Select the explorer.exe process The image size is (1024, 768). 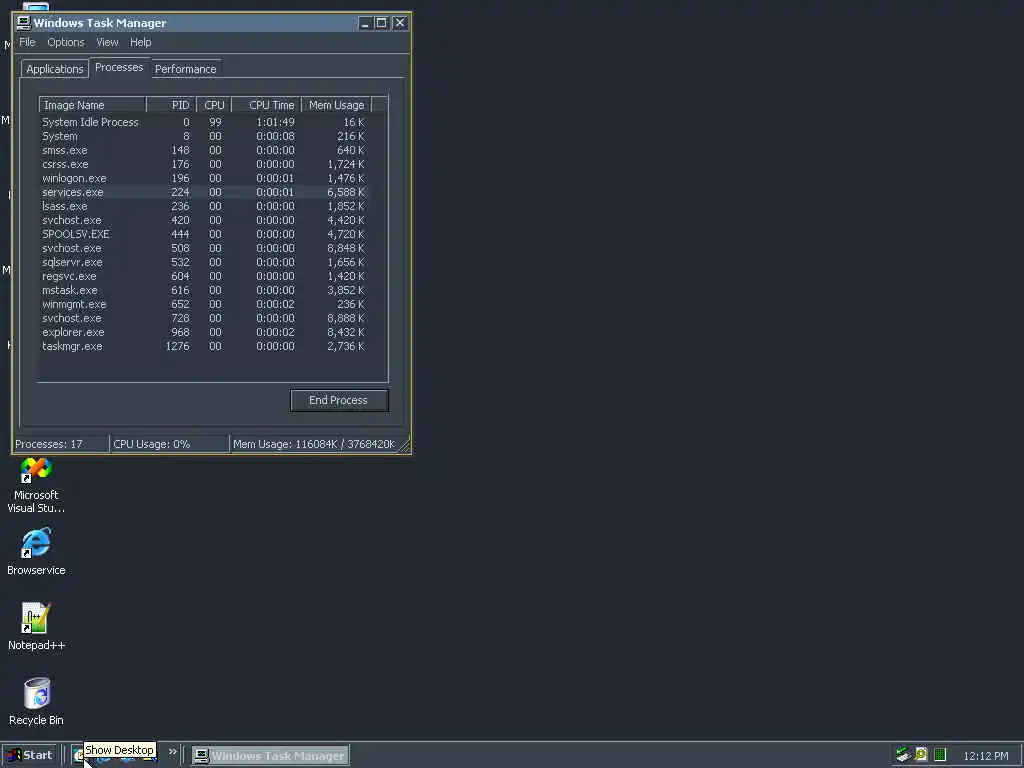[204, 332]
